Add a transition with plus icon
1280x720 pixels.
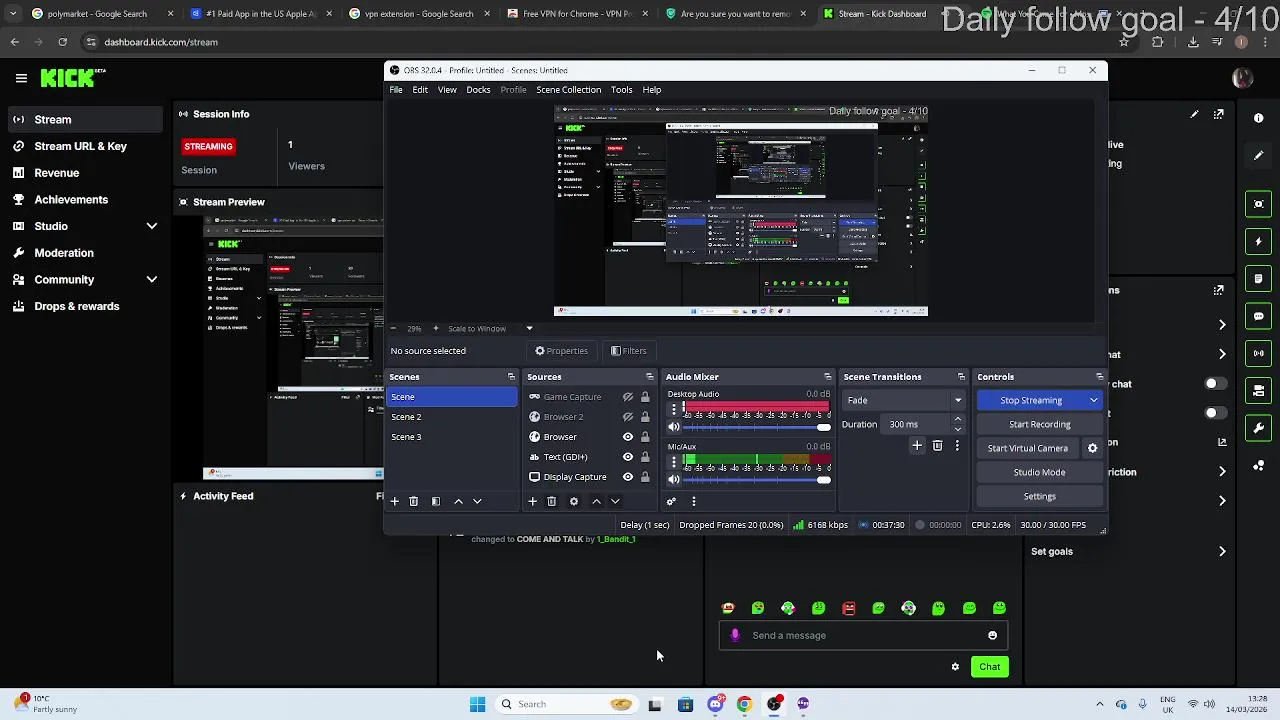tap(917, 446)
